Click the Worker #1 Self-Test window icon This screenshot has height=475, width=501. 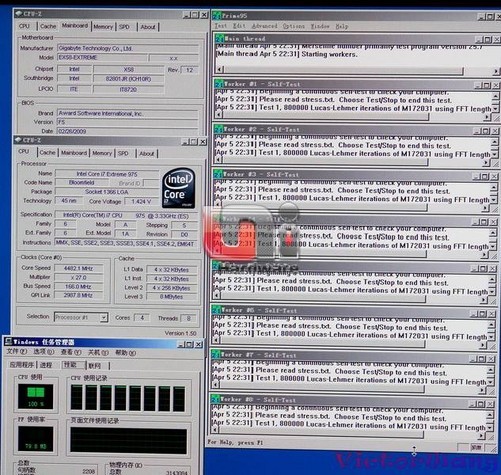coord(219,84)
